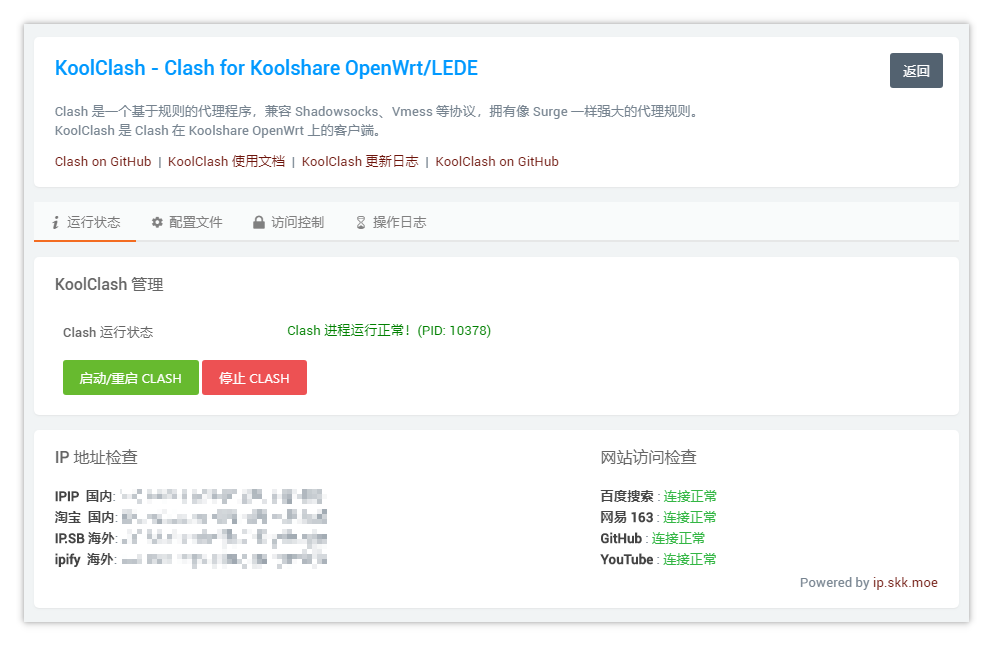
Task: Open the KoolClash on GitHub link
Action: coord(497,162)
